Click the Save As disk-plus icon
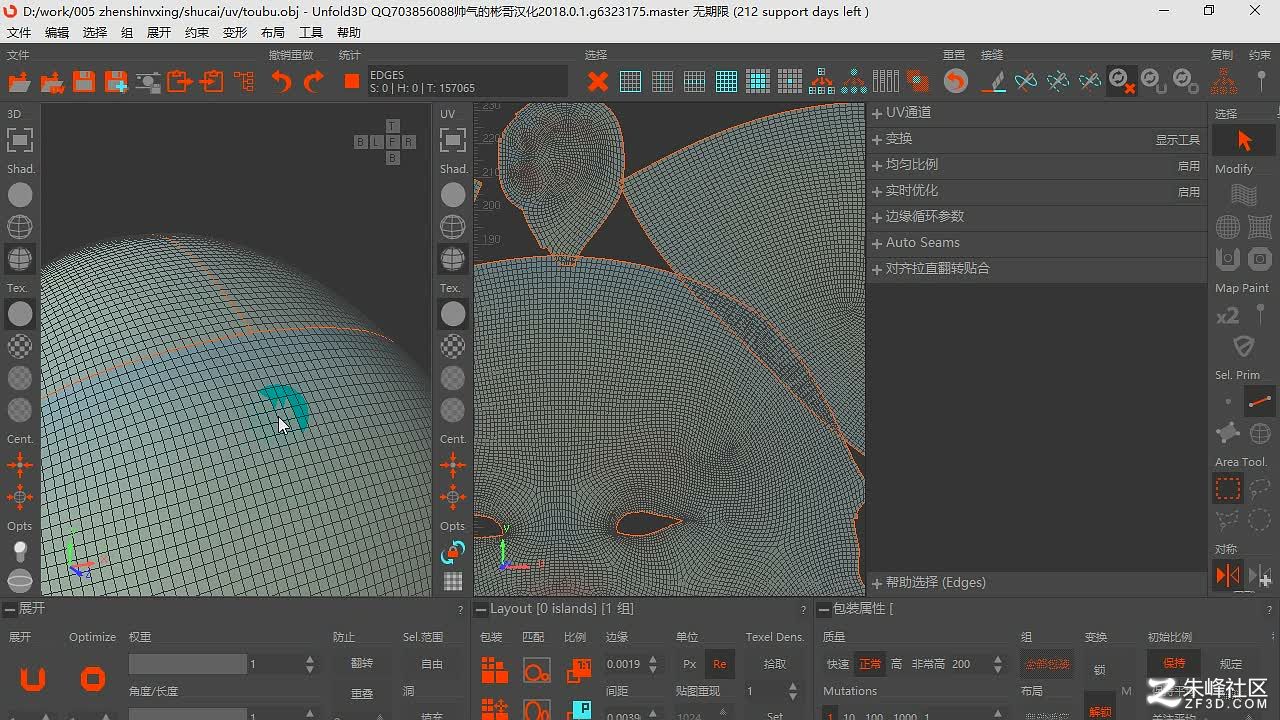1280x720 pixels. pos(116,82)
